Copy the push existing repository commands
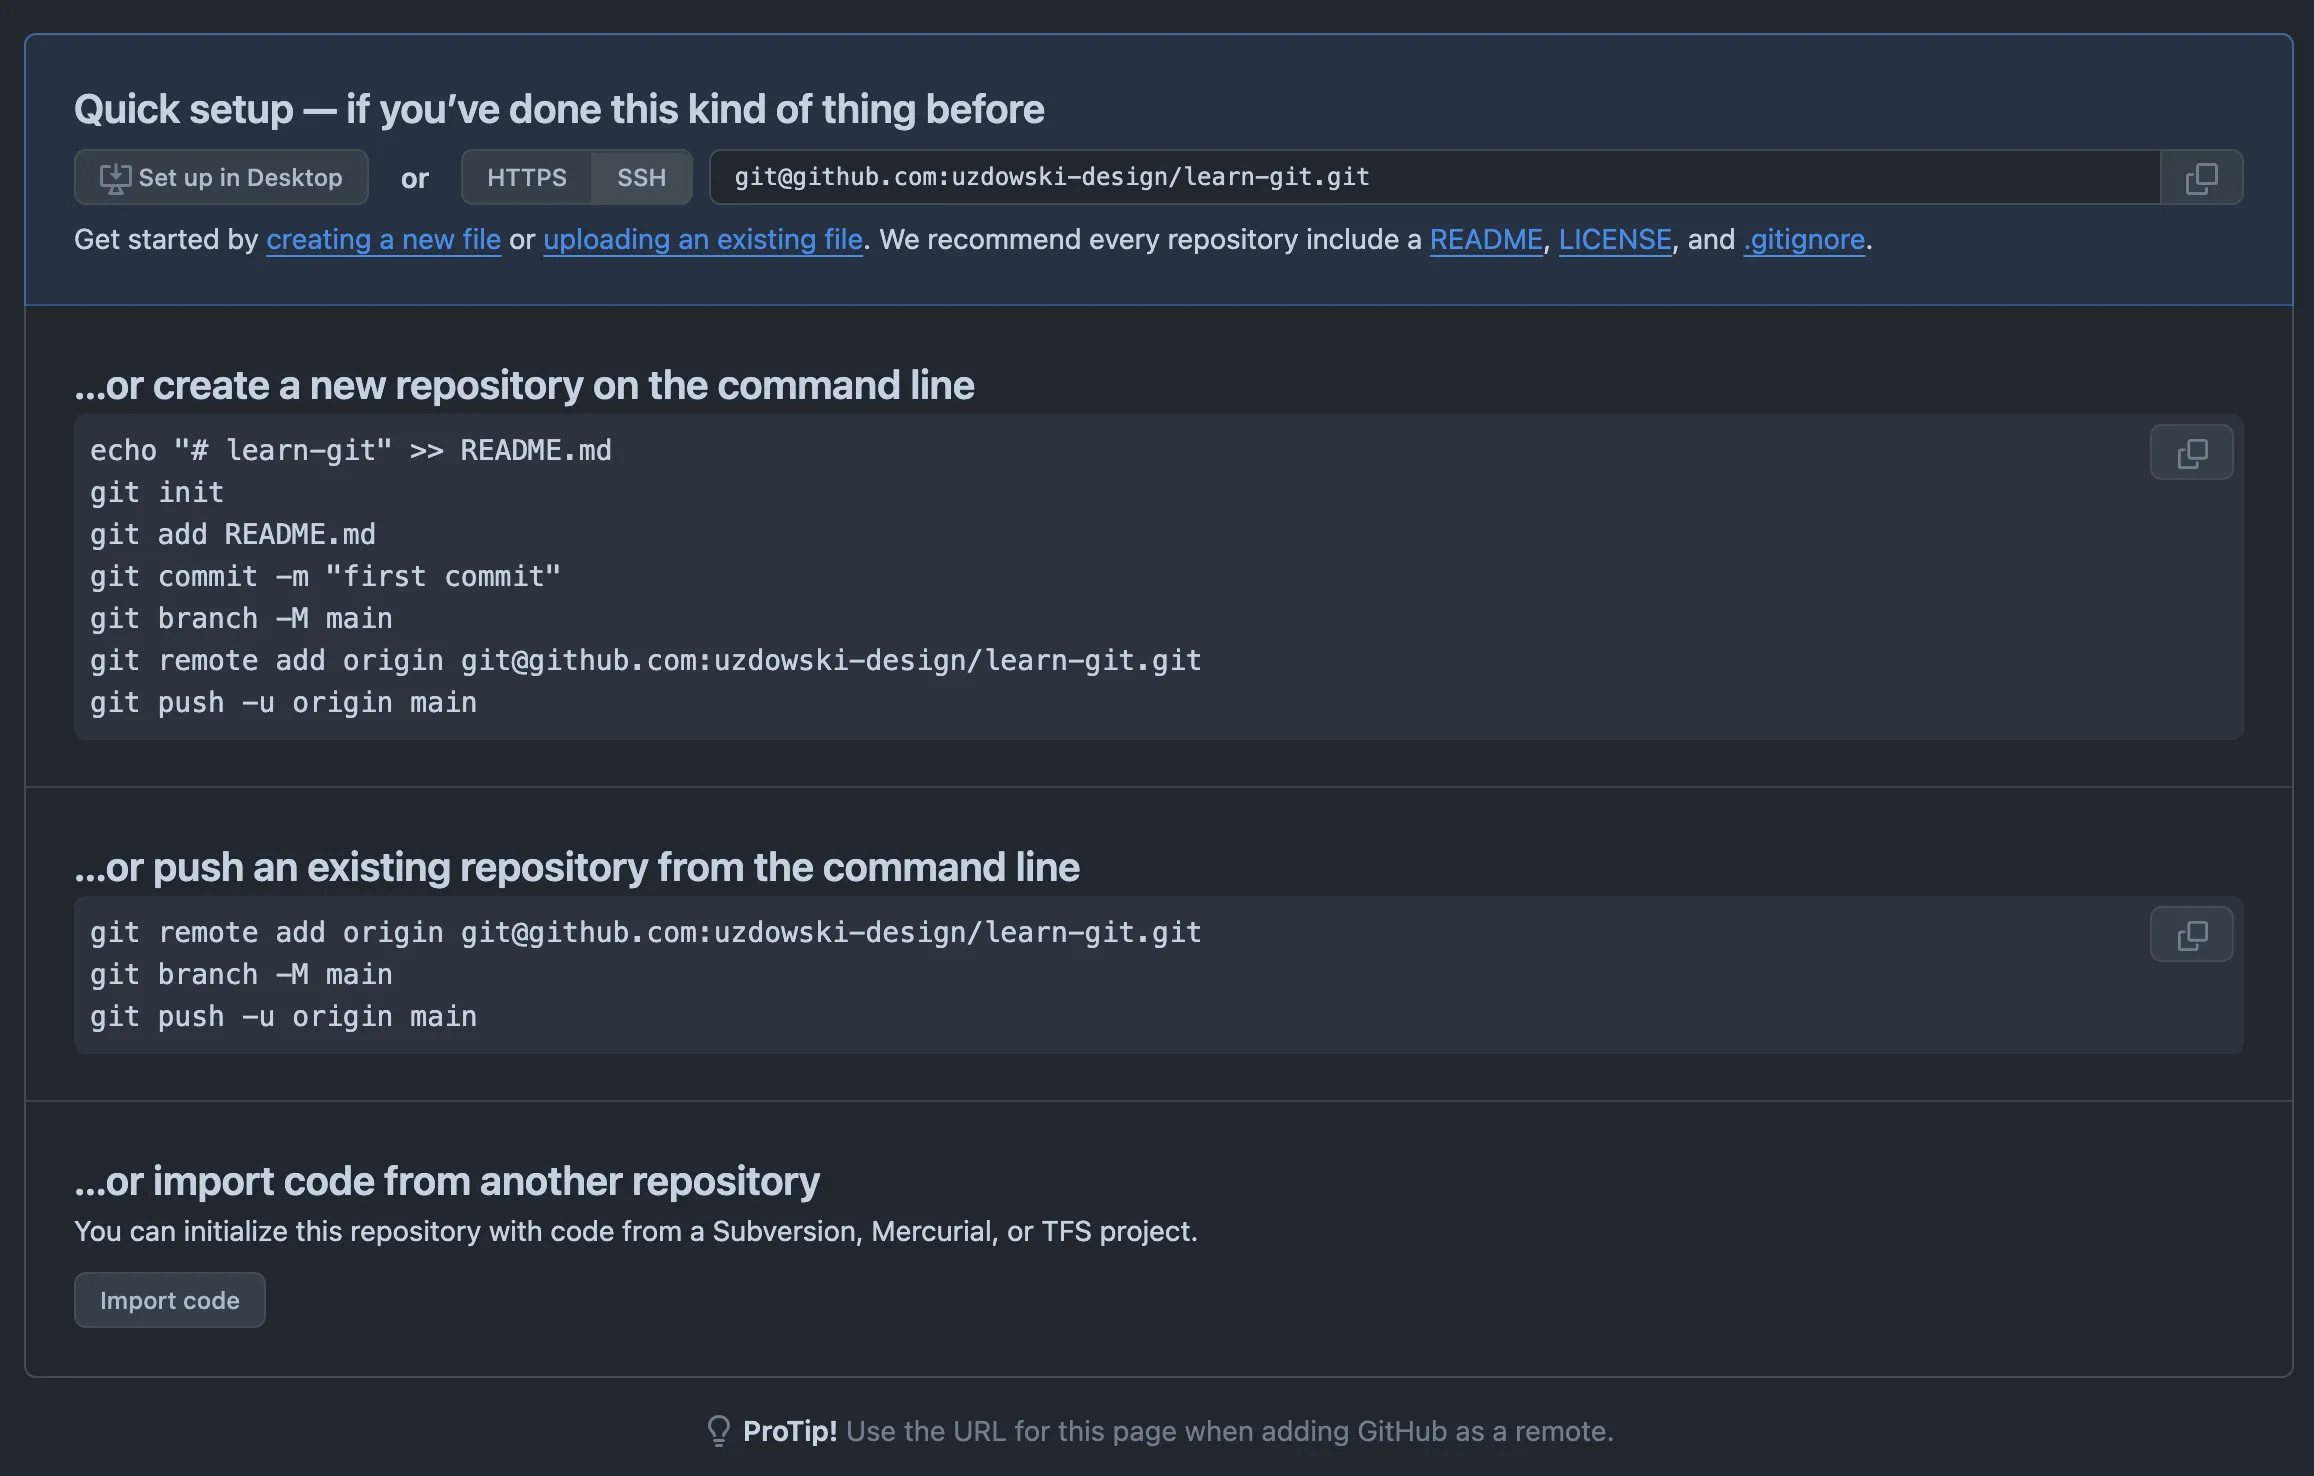2314x1476 pixels. click(x=2191, y=935)
